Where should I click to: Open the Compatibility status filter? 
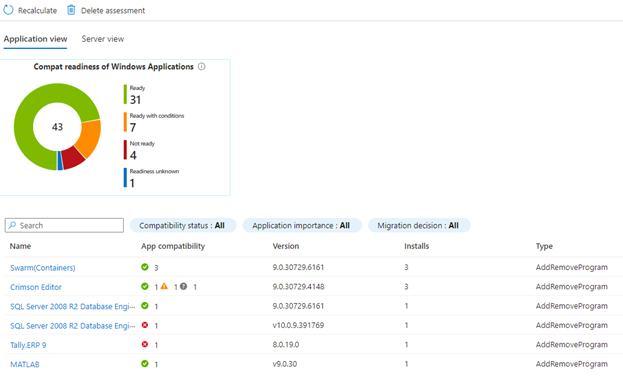(x=183, y=225)
